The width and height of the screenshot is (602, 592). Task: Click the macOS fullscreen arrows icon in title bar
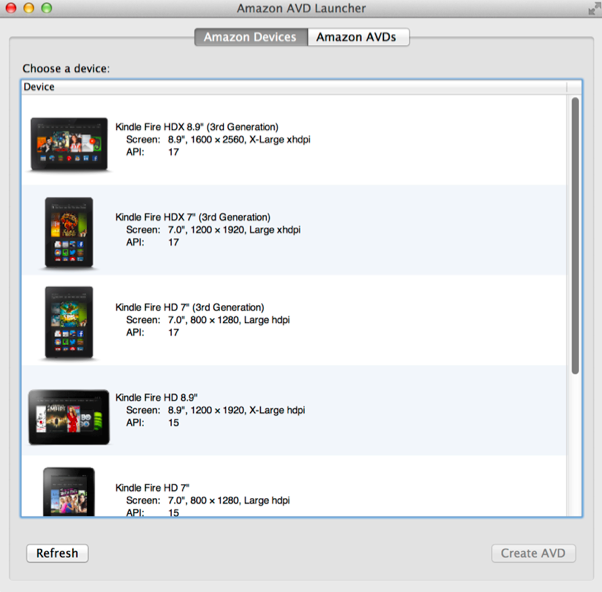point(594,8)
